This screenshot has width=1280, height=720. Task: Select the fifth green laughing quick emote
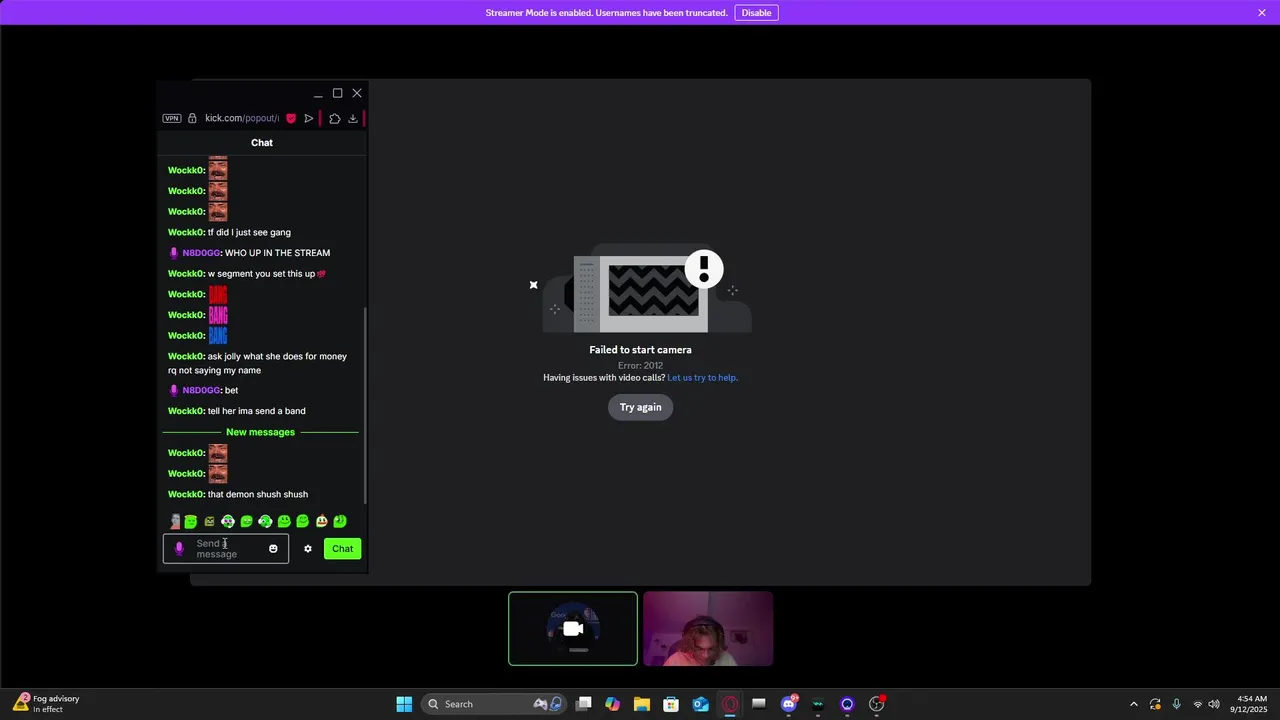tap(247, 521)
